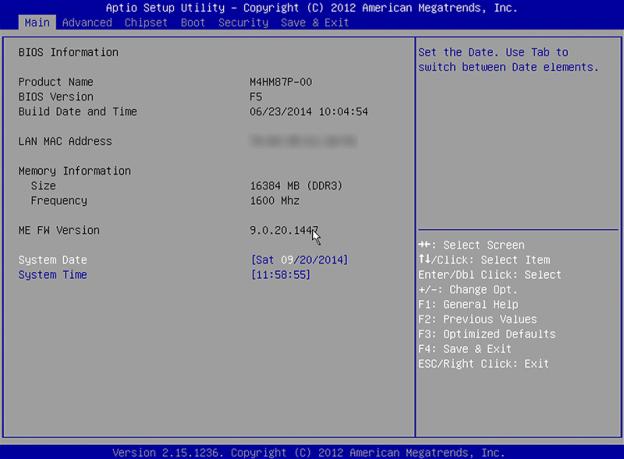Click the BIOS Version label
The width and height of the screenshot is (624, 459).
56,97
